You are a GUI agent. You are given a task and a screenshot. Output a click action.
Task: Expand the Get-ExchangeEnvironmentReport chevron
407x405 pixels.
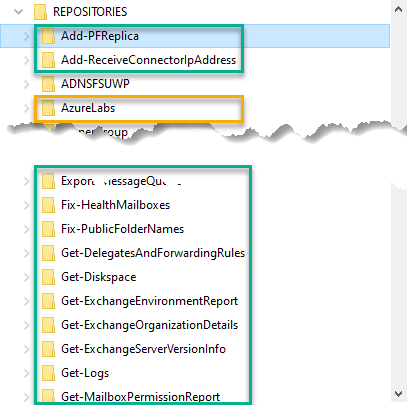[27, 301]
